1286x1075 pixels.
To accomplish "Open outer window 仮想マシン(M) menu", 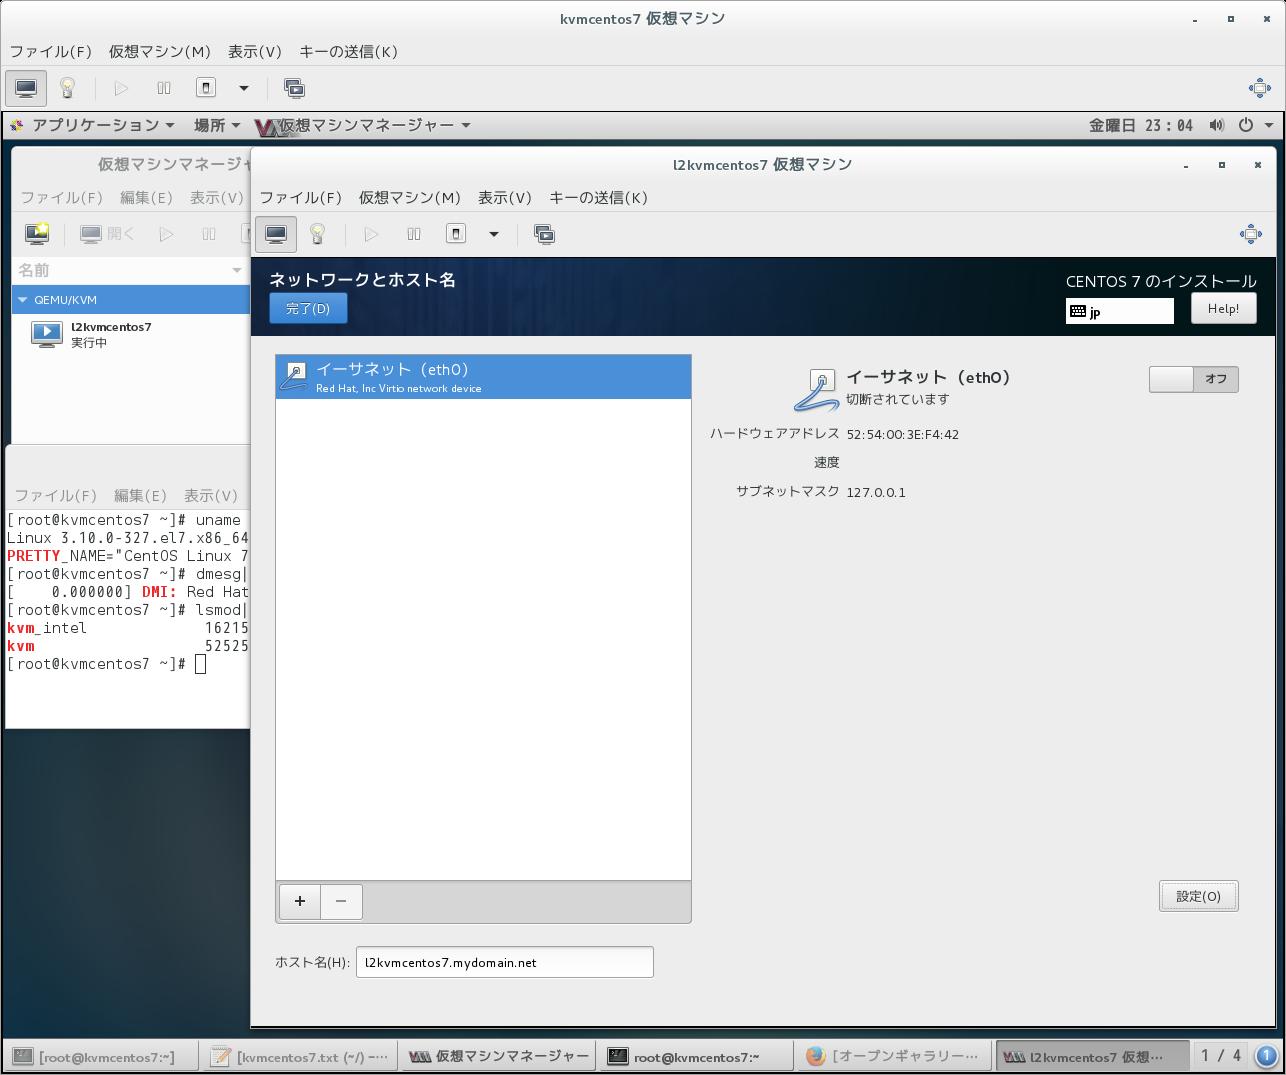I will (160, 51).
